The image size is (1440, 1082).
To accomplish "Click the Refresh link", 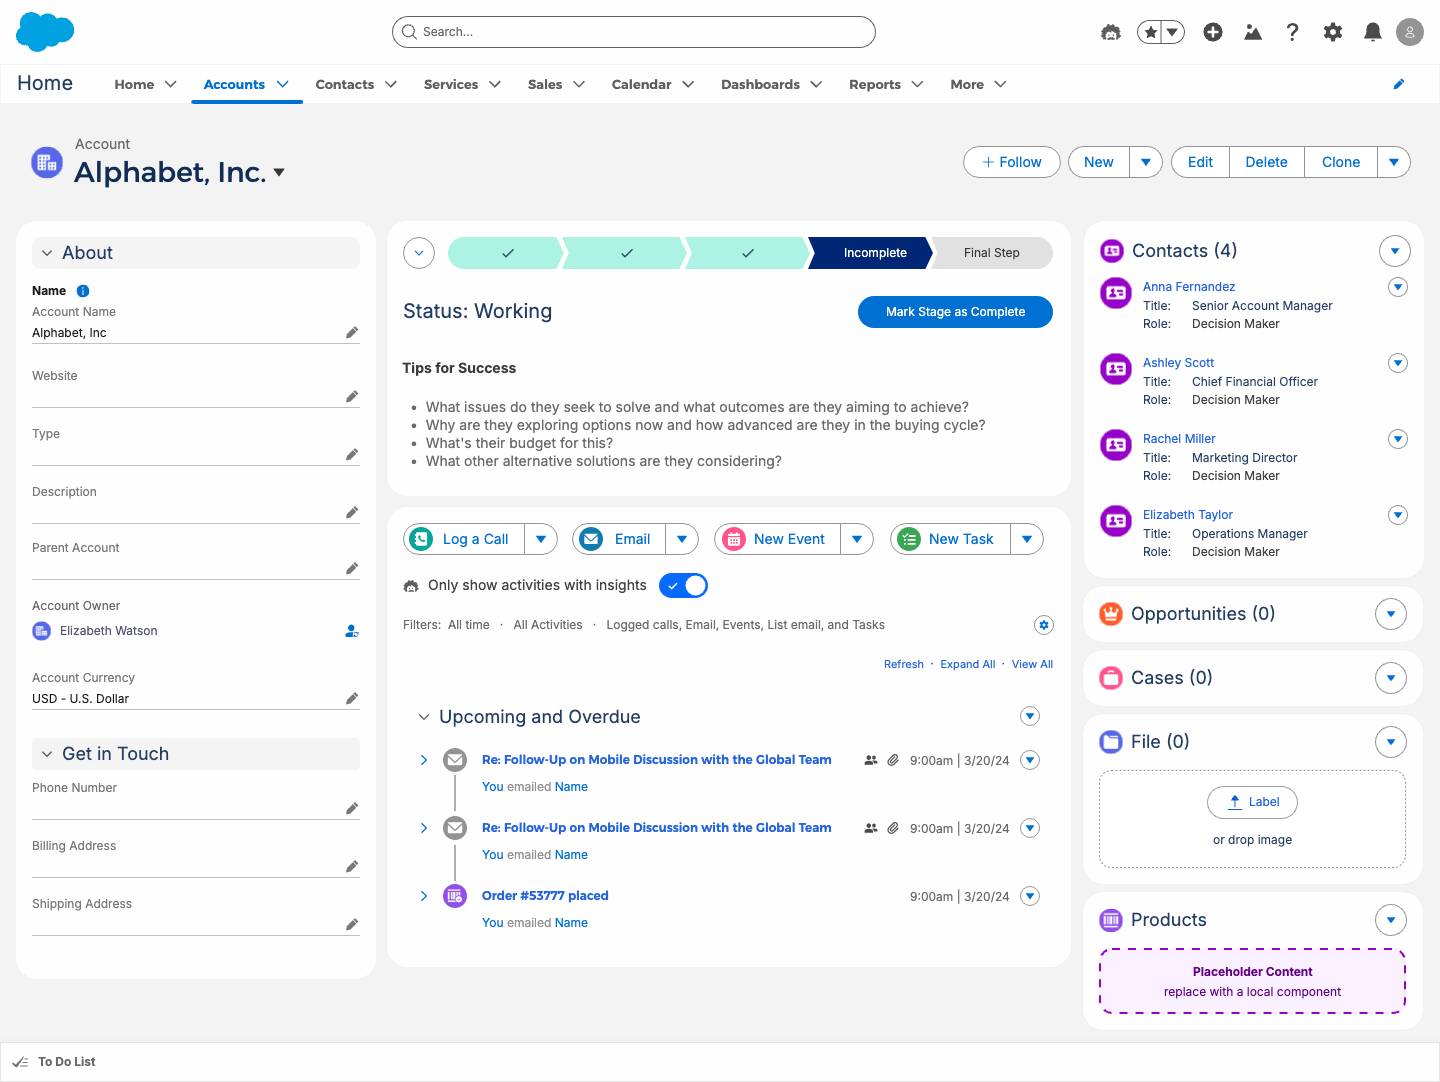I will pos(904,664).
